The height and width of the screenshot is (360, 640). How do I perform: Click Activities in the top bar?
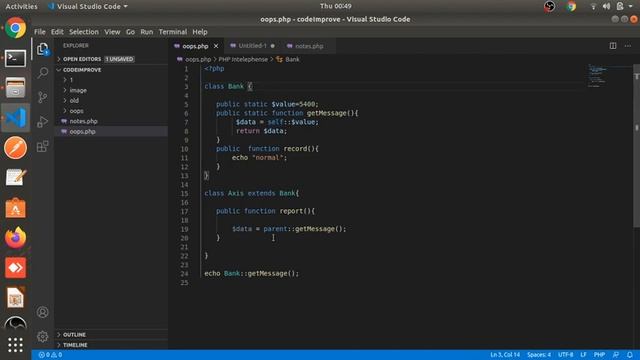click(21, 6)
